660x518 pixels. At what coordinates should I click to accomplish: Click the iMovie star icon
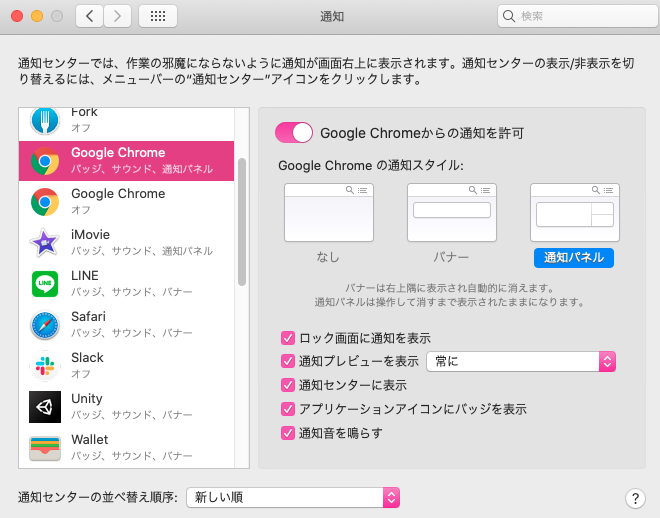click(45, 243)
